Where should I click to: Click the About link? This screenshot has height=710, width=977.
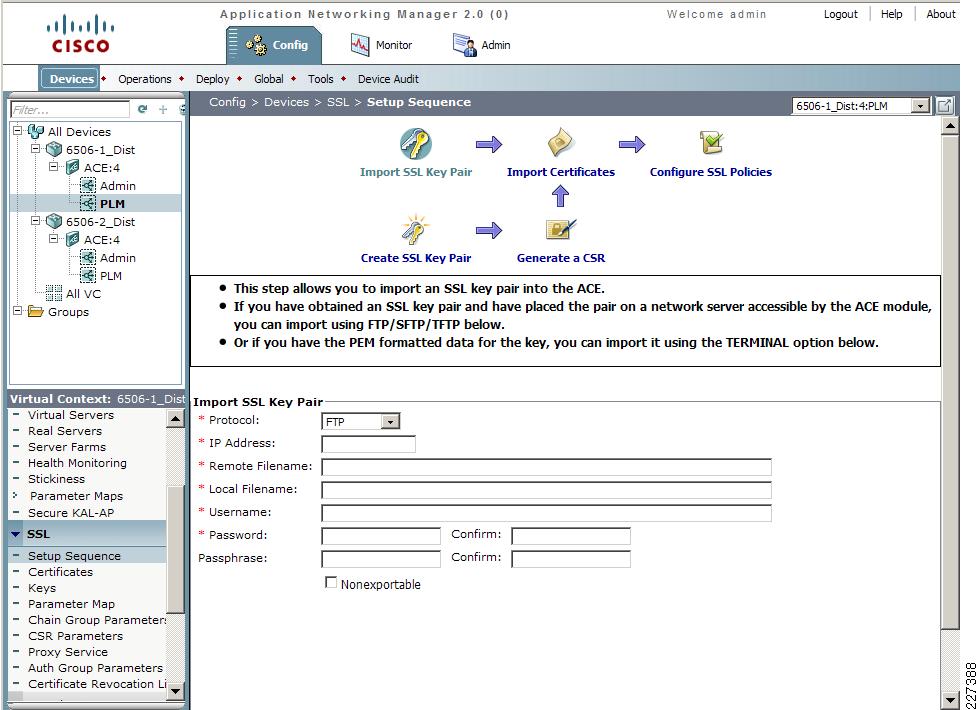(x=941, y=14)
